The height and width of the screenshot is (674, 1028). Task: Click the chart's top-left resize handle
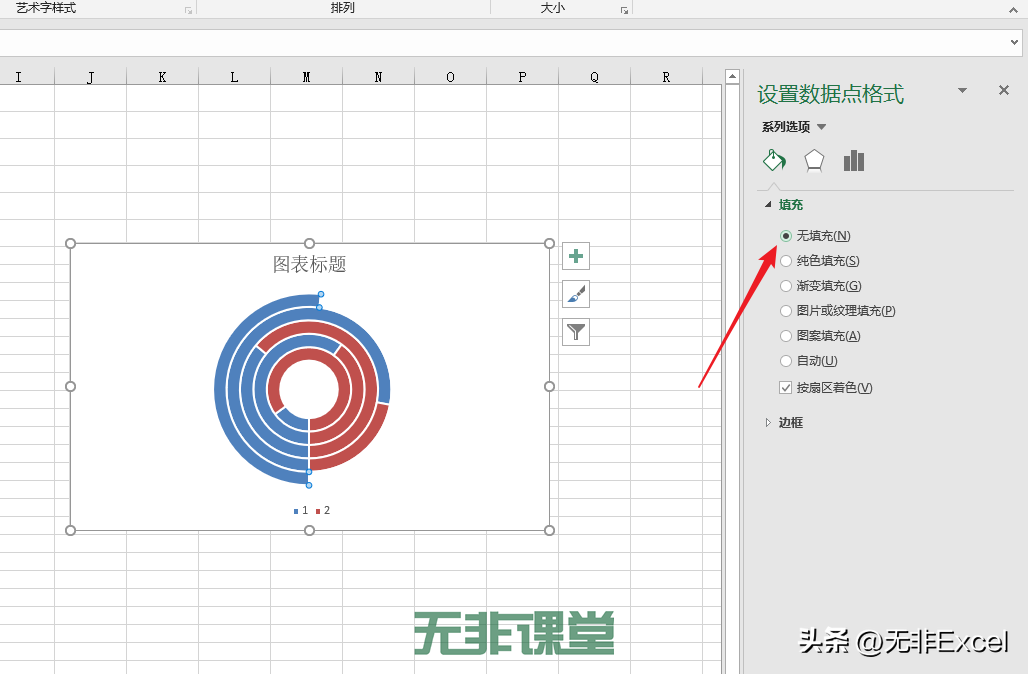click(x=71, y=243)
